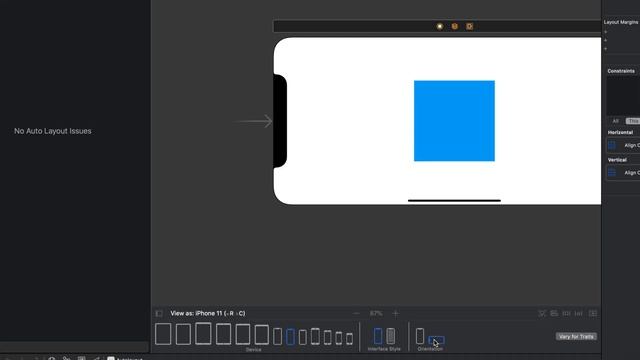Select the Horizontal Align Center constraint
This screenshot has height=360, width=640.
[x=623, y=145]
